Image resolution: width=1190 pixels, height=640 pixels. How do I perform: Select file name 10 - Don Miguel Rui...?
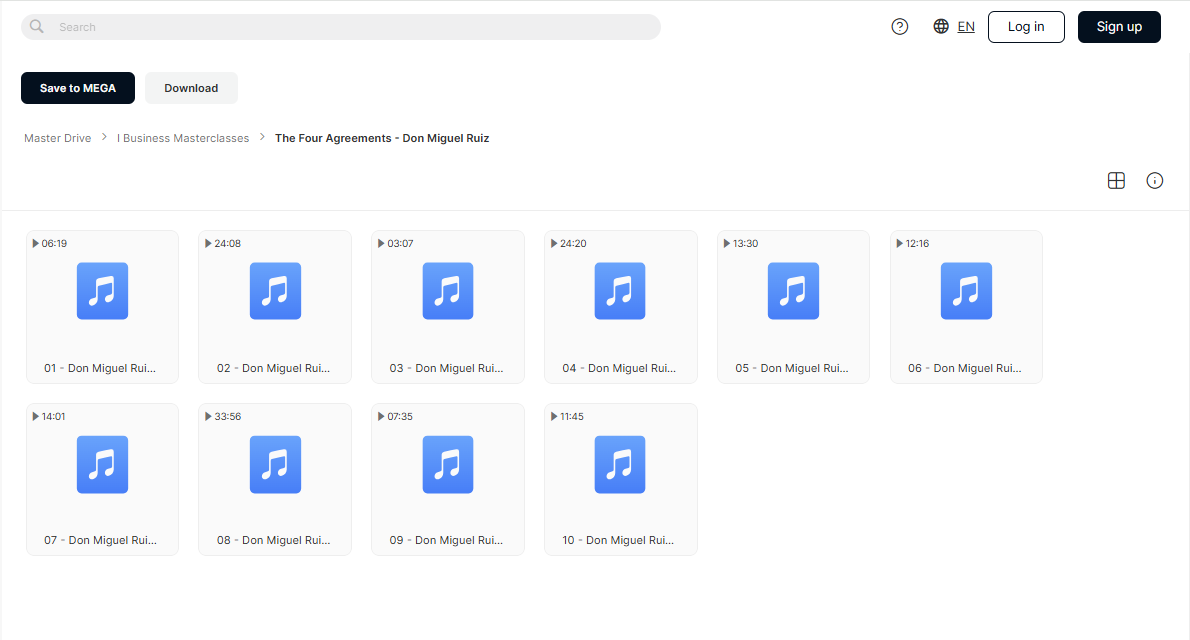618,541
